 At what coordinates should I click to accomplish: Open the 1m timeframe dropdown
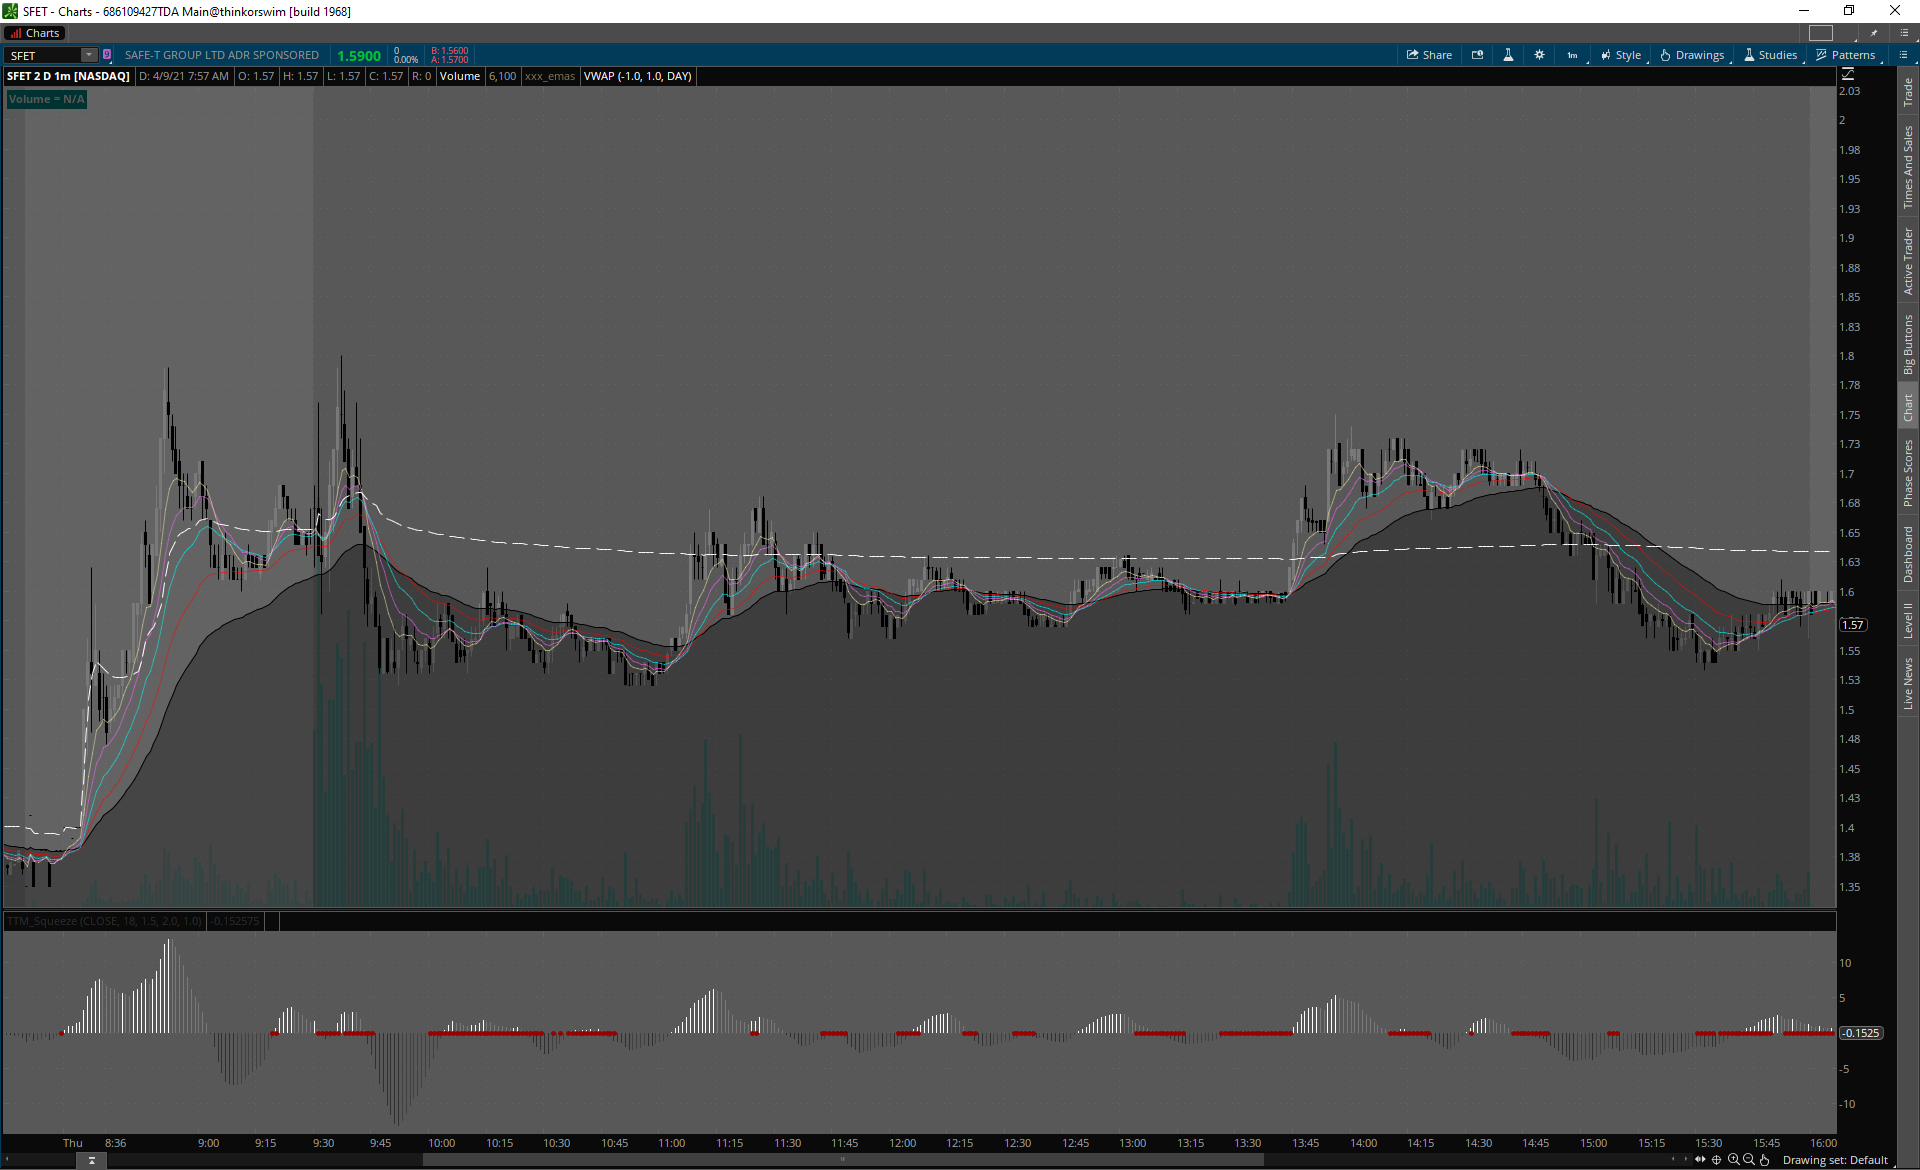[x=1573, y=55]
